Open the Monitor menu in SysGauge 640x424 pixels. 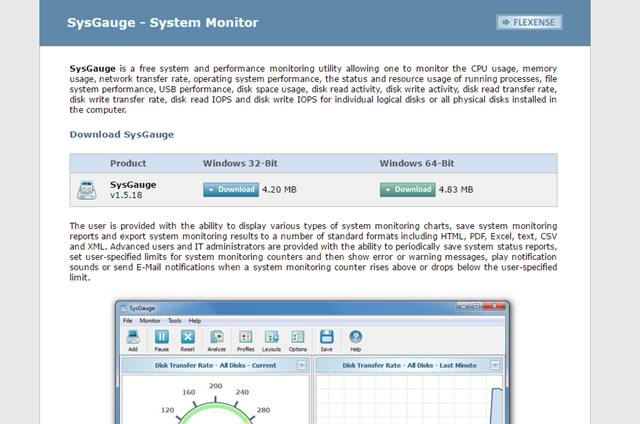150,321
